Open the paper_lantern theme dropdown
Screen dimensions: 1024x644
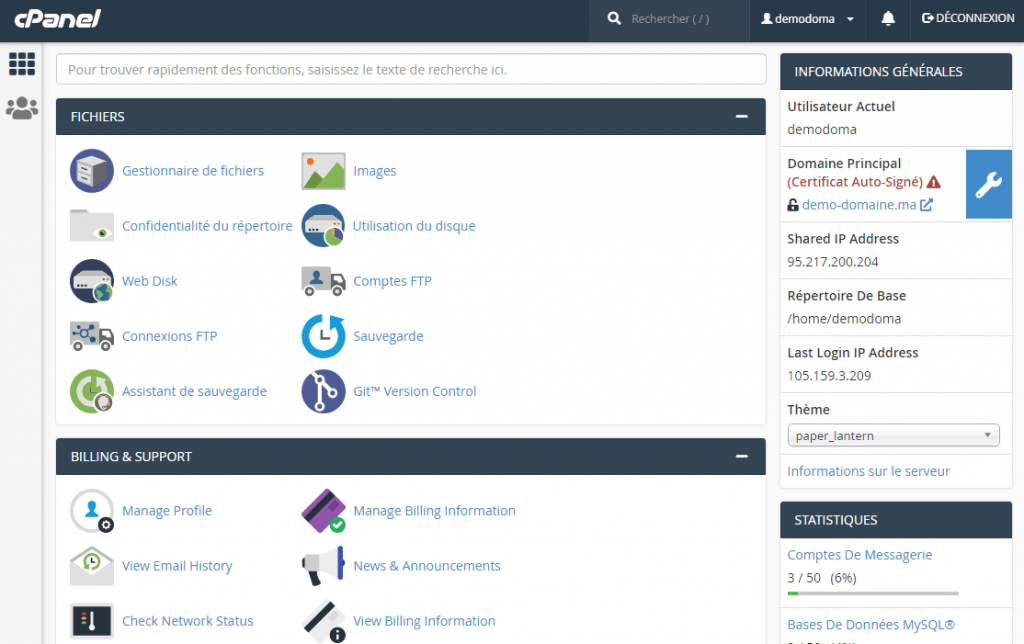pos(892,435)
